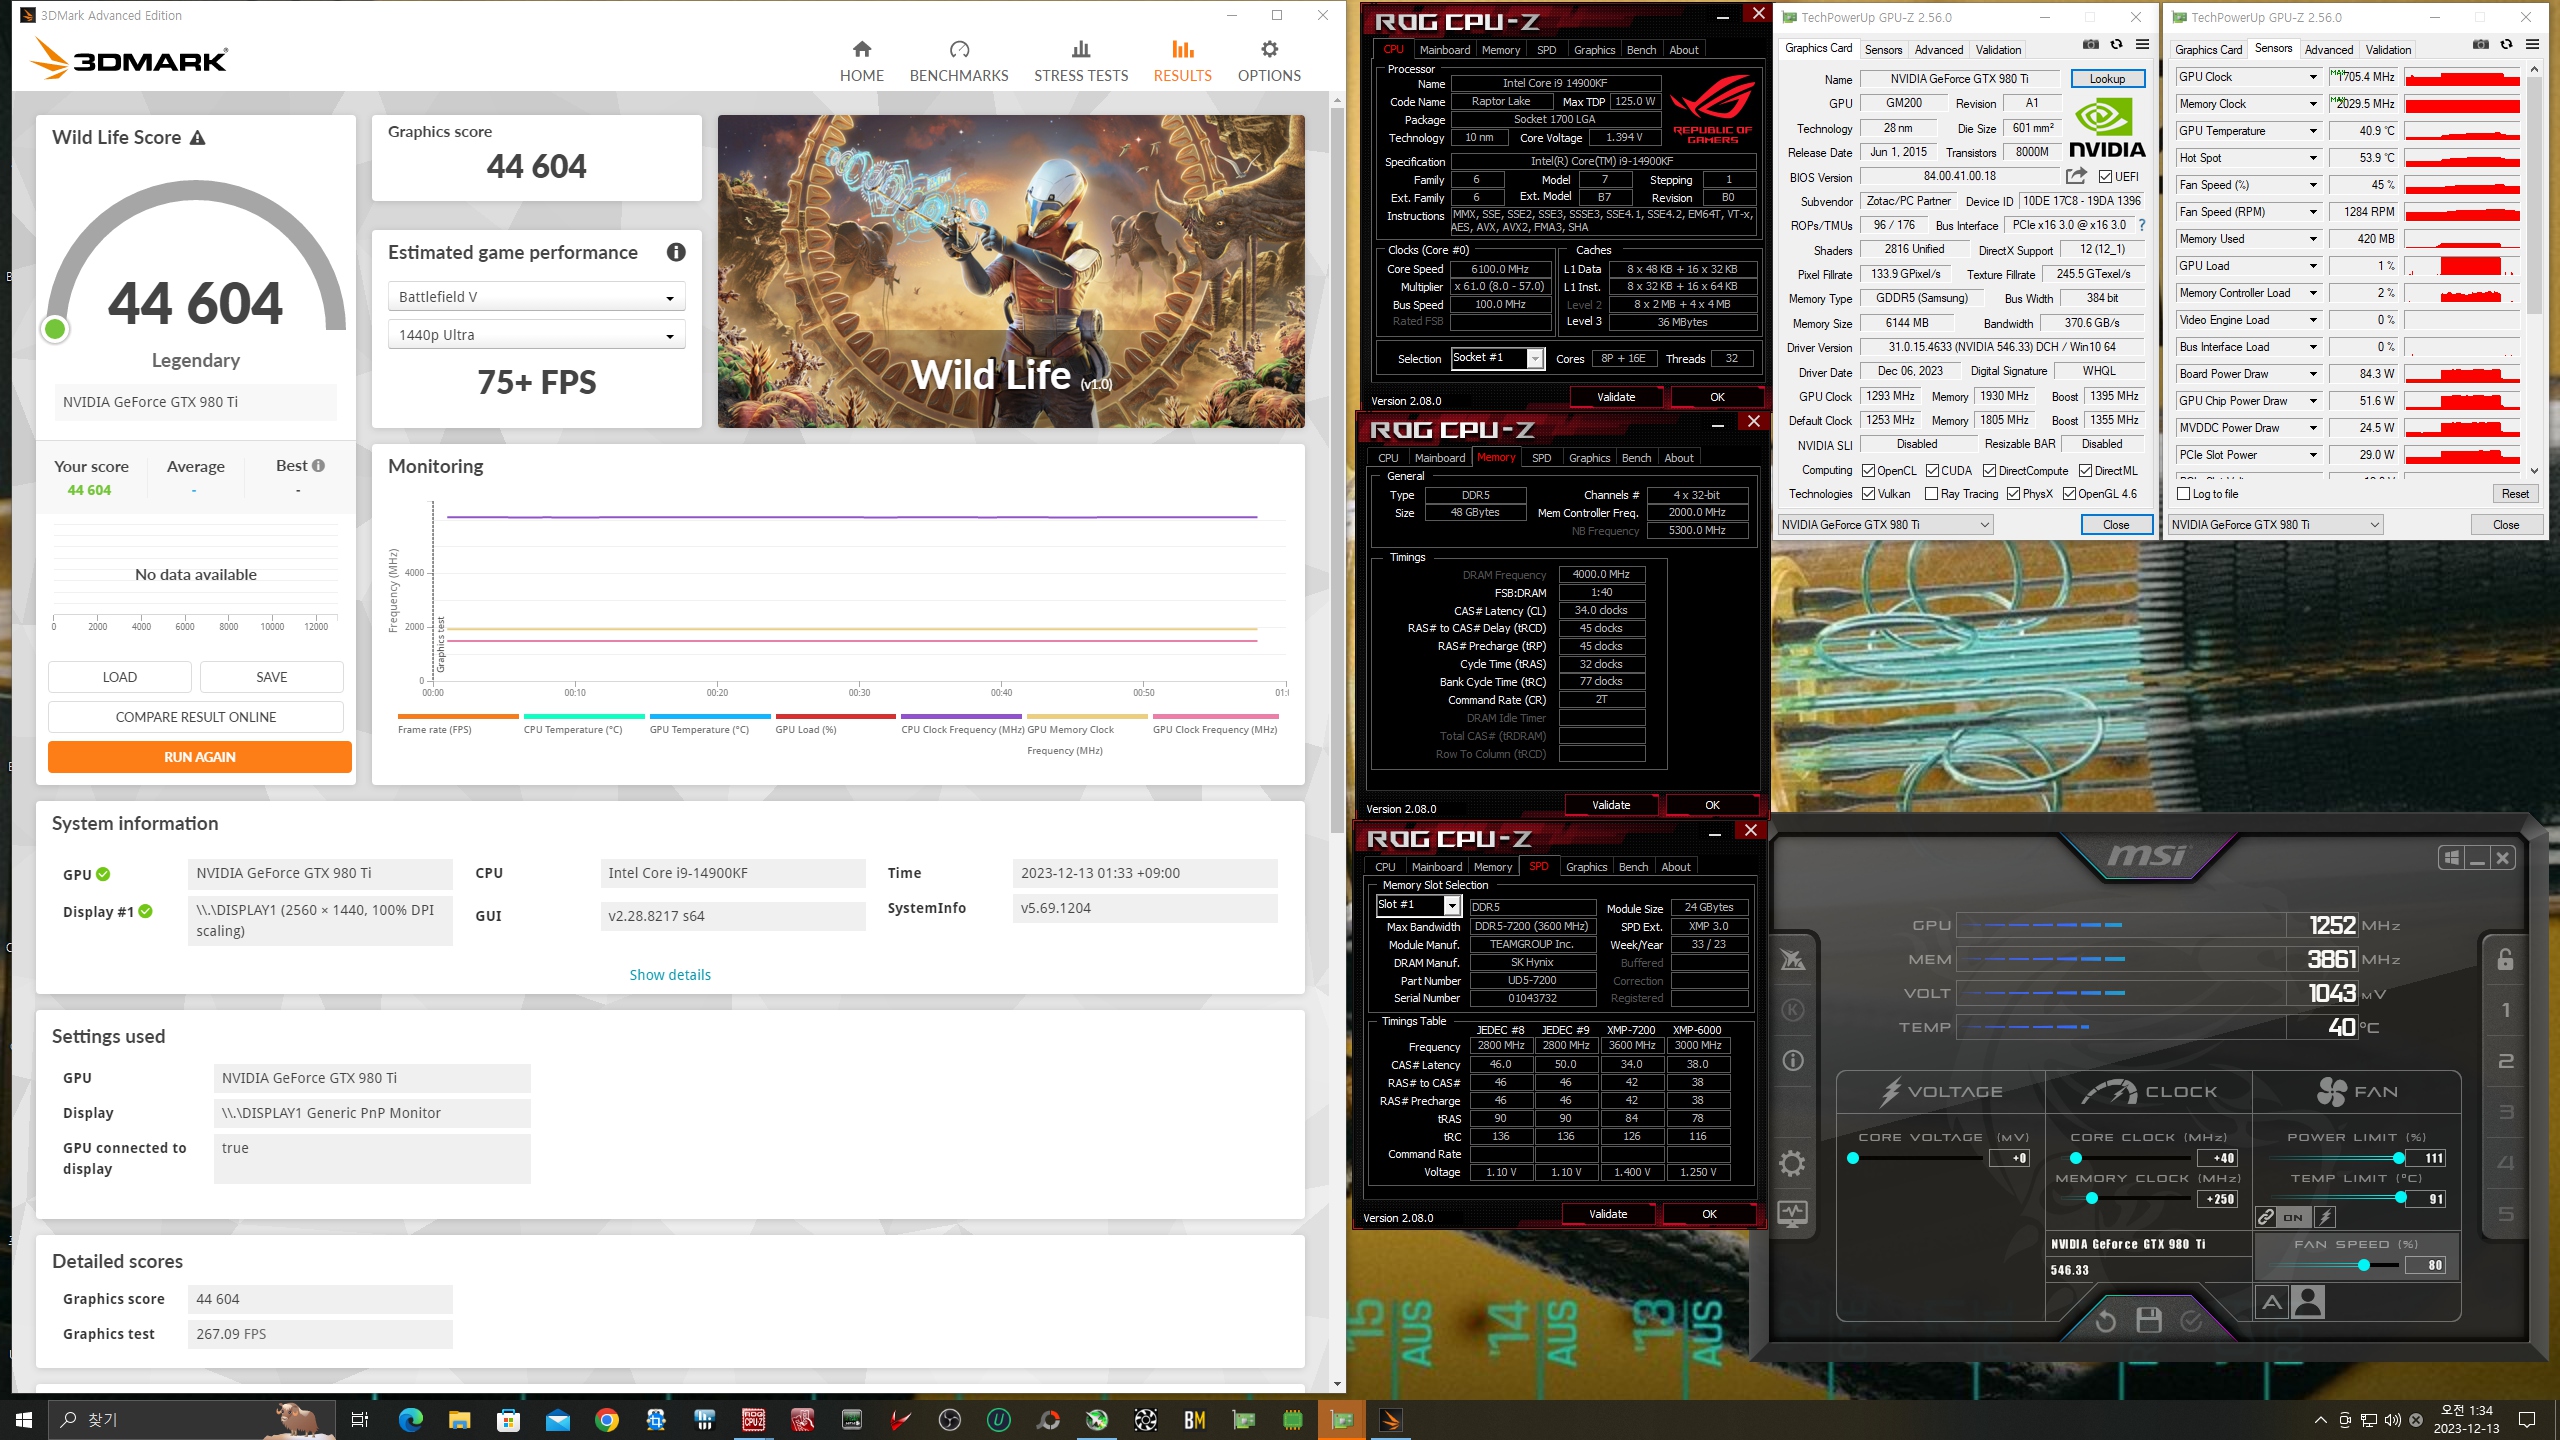Switch to Advanced tab in GPU-Z Graphics Card window

[x=1938, y=50]
